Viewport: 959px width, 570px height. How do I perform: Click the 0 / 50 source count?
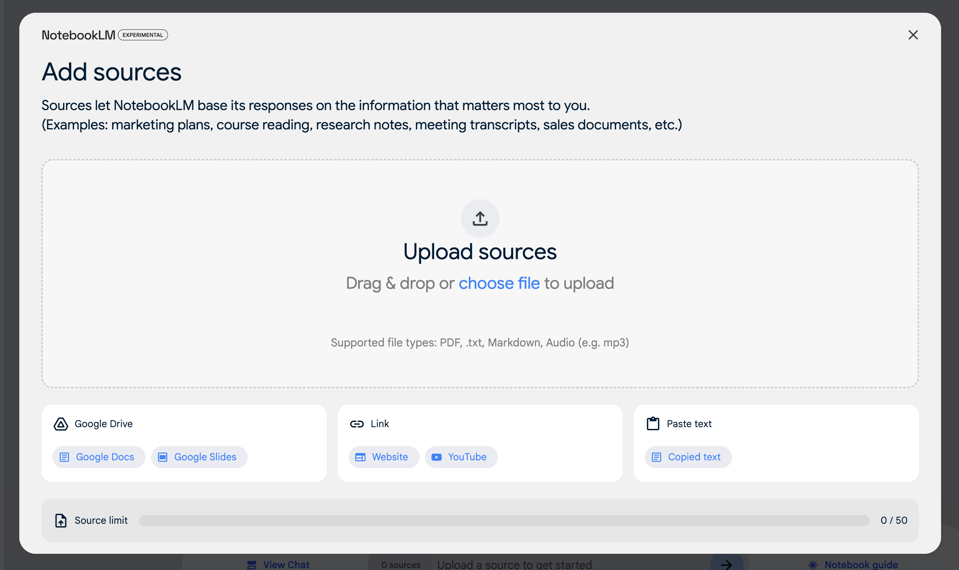coord(894,520)
